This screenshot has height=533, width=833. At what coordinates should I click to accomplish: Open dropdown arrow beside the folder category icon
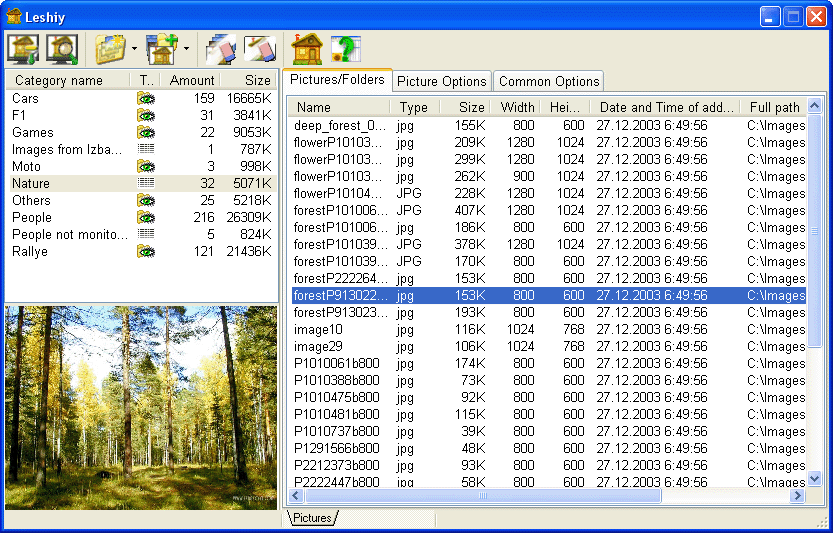(x=134, y=49)
